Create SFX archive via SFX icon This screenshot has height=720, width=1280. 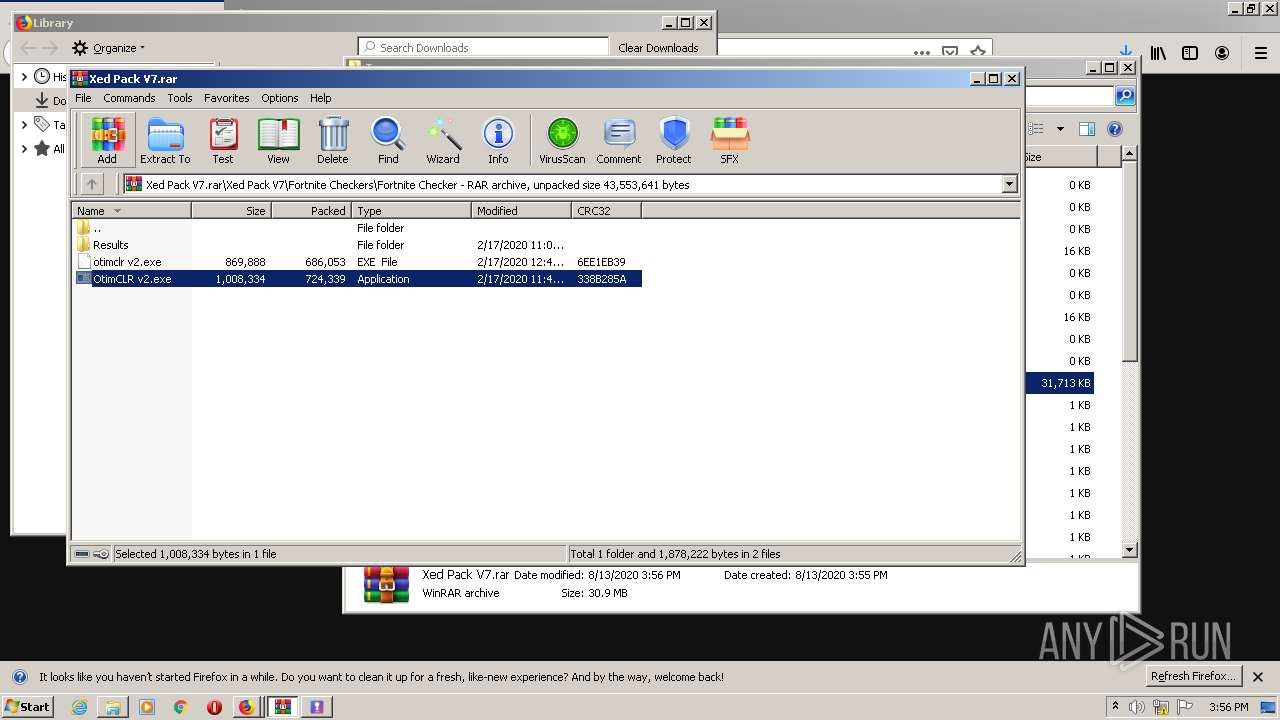click(730, 140)
